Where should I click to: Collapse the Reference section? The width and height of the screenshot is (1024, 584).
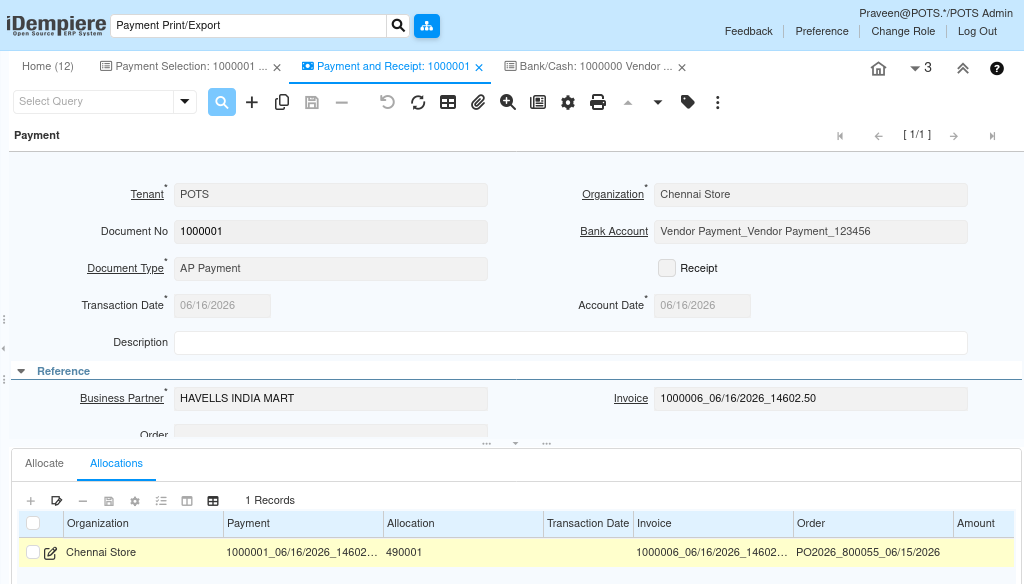click(21, 371)
